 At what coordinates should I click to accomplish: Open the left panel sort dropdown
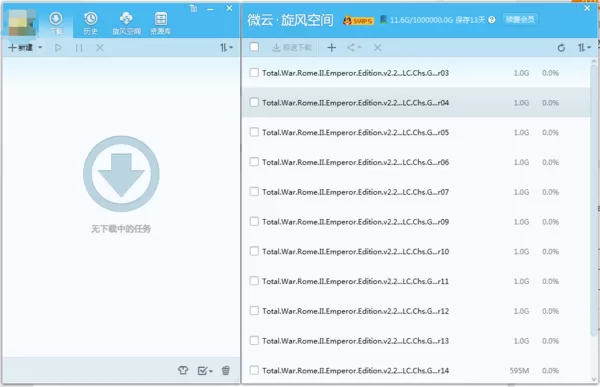point(226,48)
